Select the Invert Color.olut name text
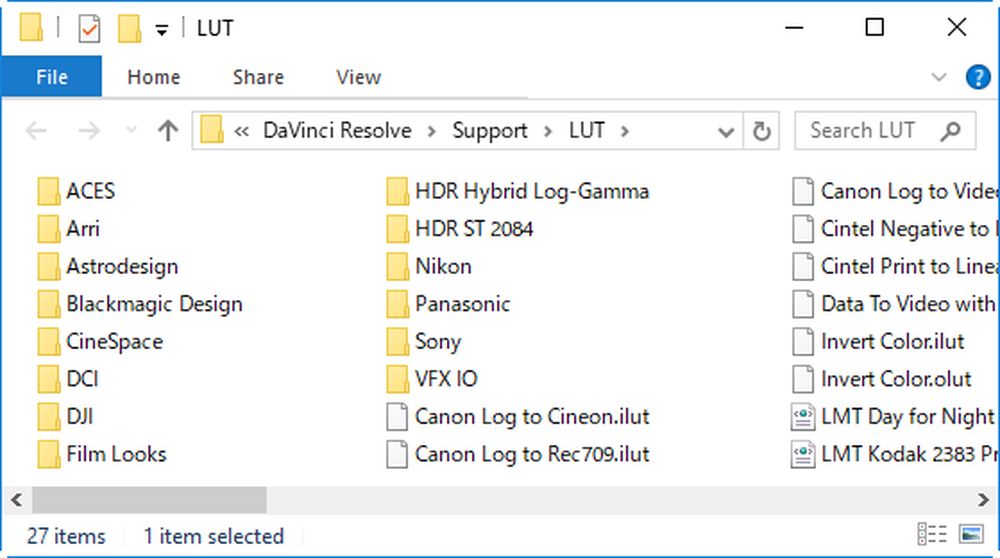1000x558 pixels. point(896,379)
